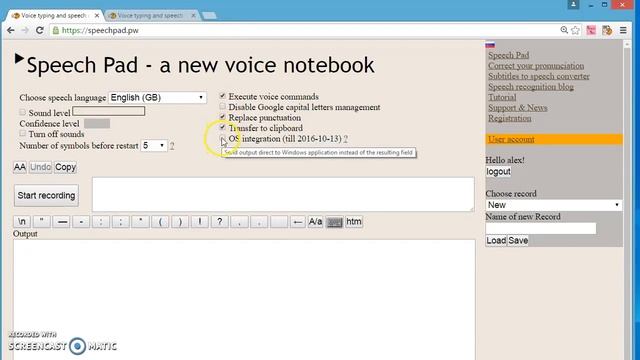Bookmark this page with the star icon
The height and width of the screenshot is (360, 640).
[576, 30]
